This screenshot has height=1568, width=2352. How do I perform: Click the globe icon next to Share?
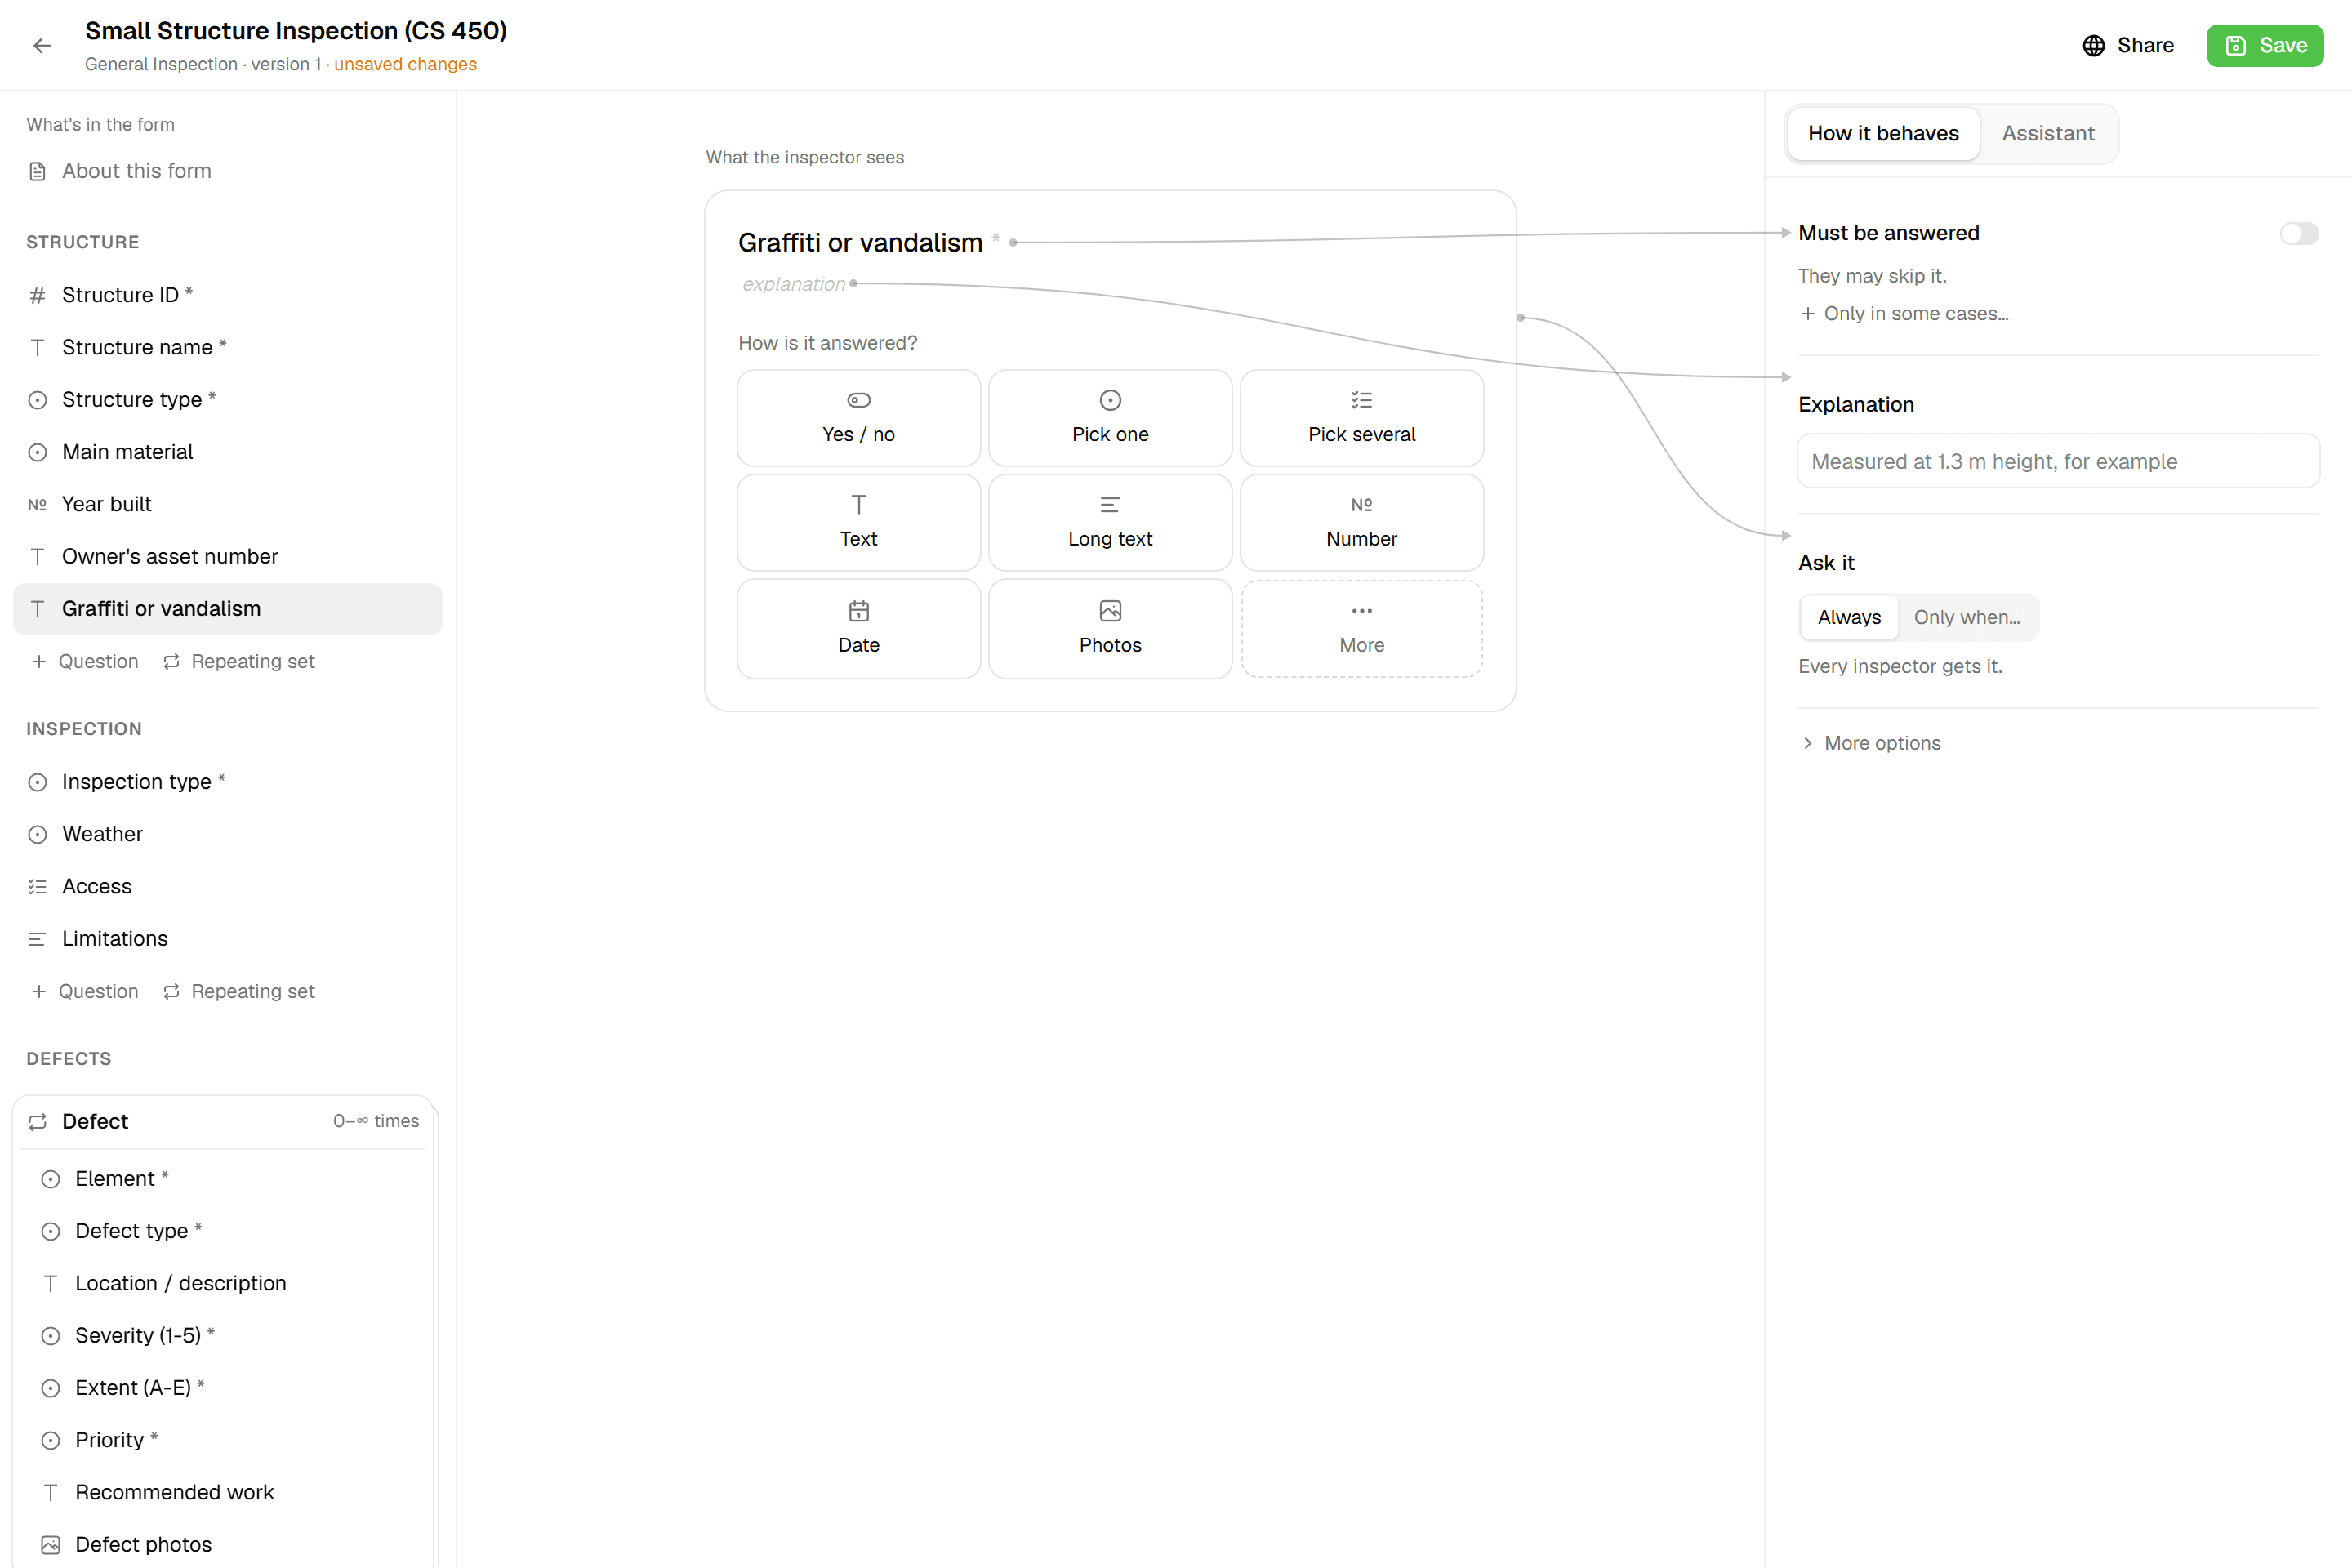pyautogui.click(x=2093, y=45)
